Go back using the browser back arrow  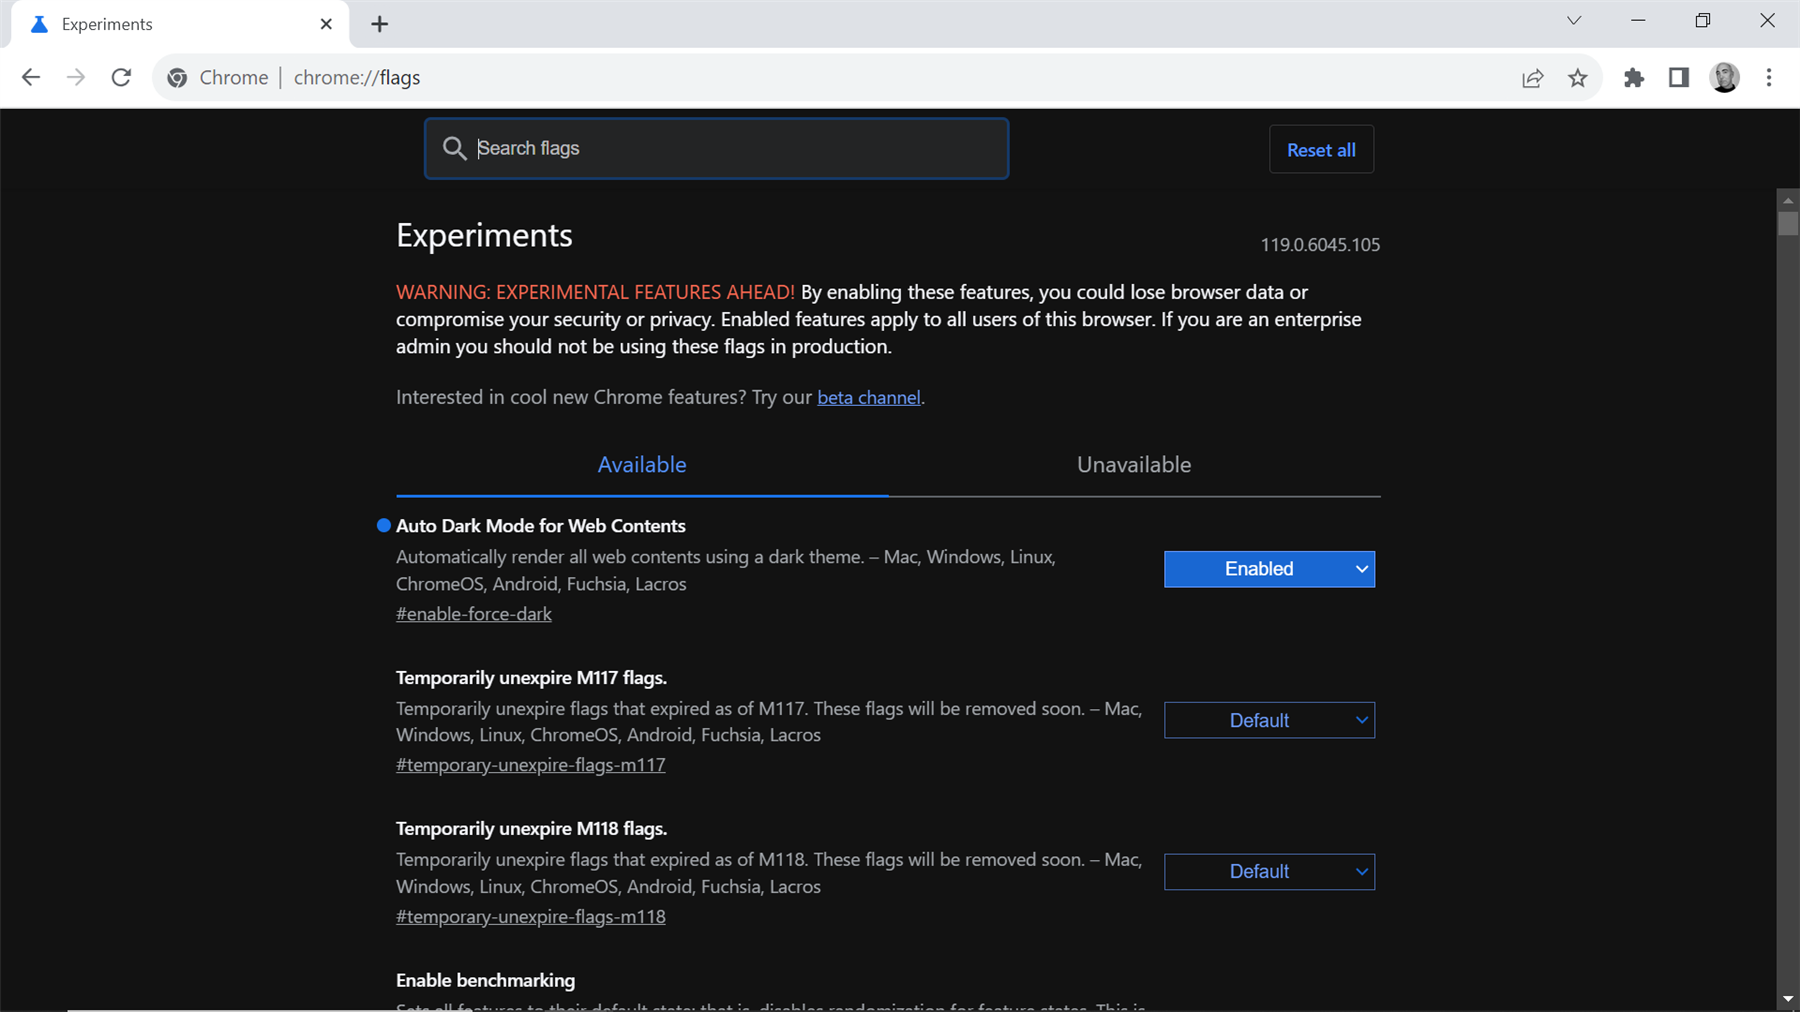tap(31, 78)
